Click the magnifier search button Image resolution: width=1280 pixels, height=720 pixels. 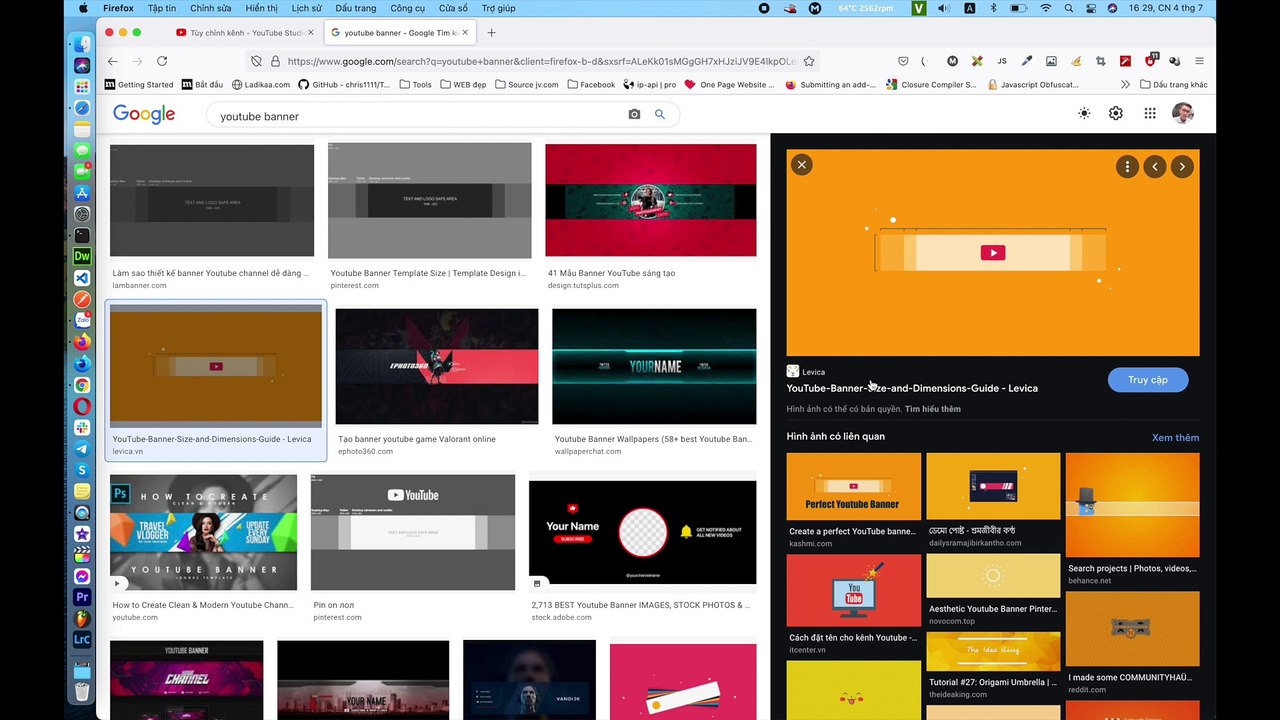[x=660, y=115]
